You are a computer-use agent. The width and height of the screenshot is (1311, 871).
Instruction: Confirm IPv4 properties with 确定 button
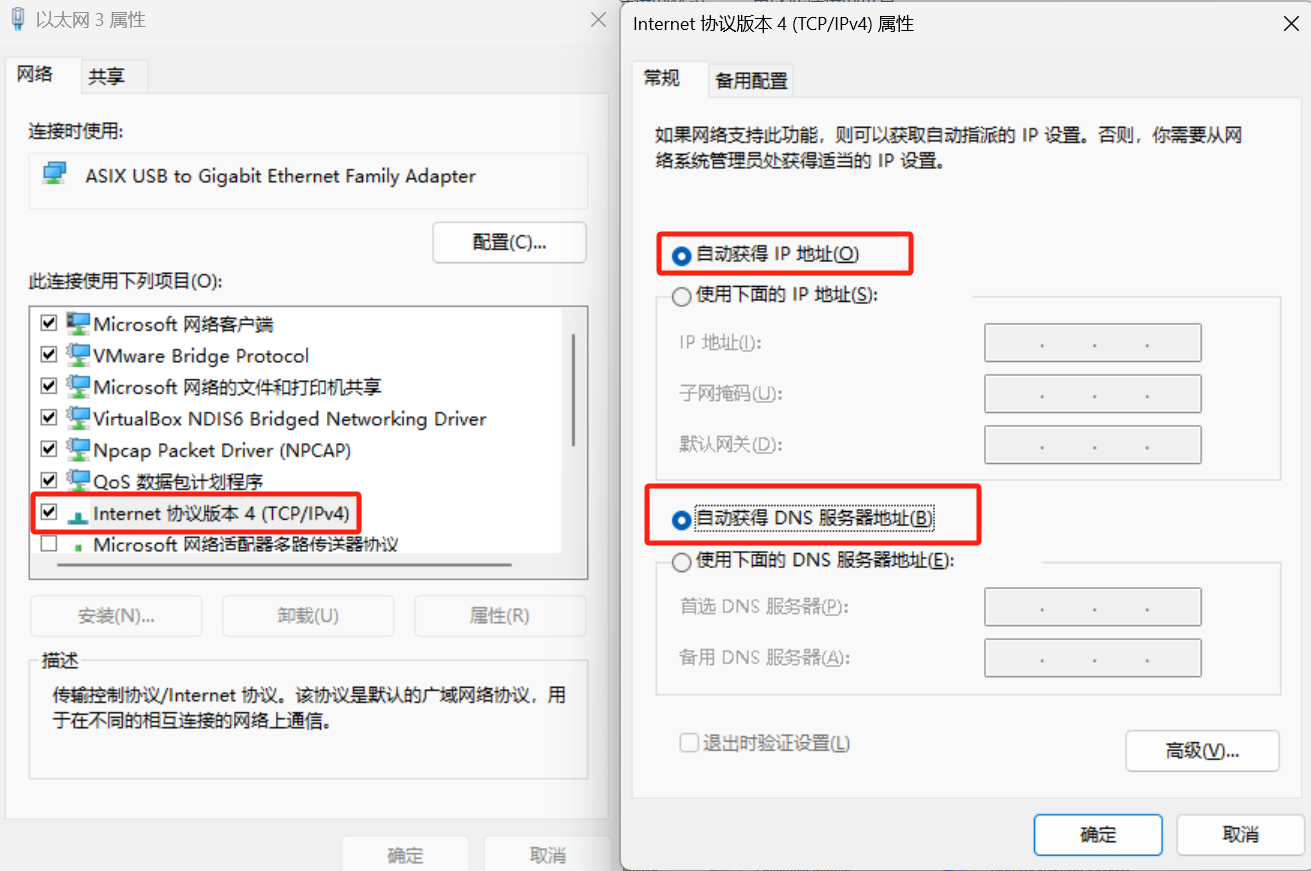(1098, 835)
